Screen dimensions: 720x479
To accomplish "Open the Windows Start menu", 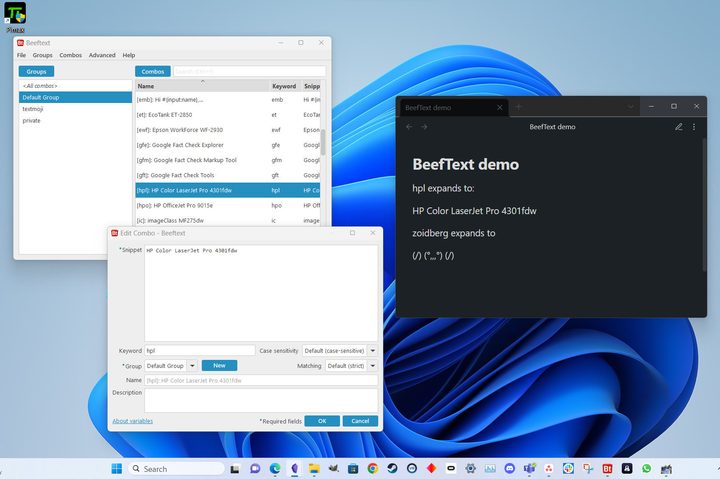I will click(x=117, y=468).
